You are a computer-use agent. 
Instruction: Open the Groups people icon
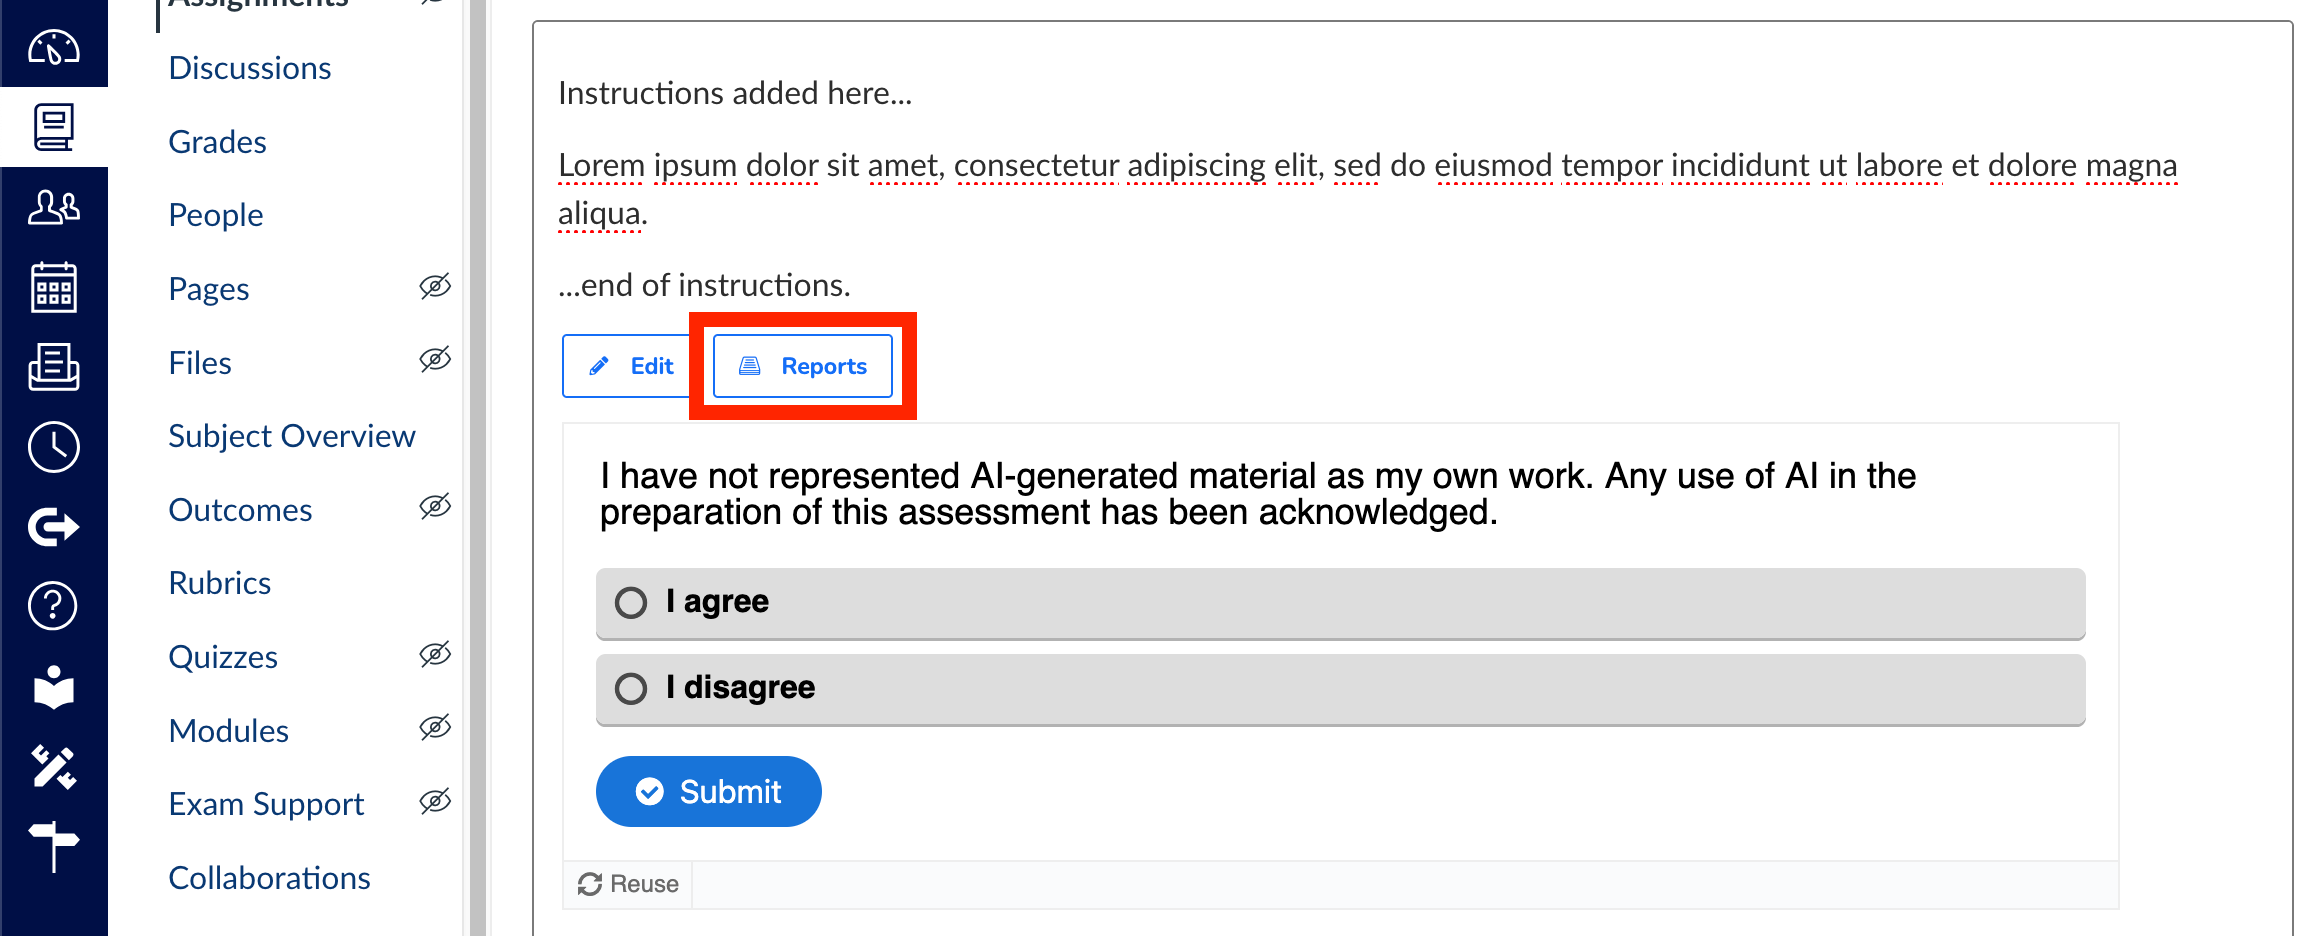point(54,207)
